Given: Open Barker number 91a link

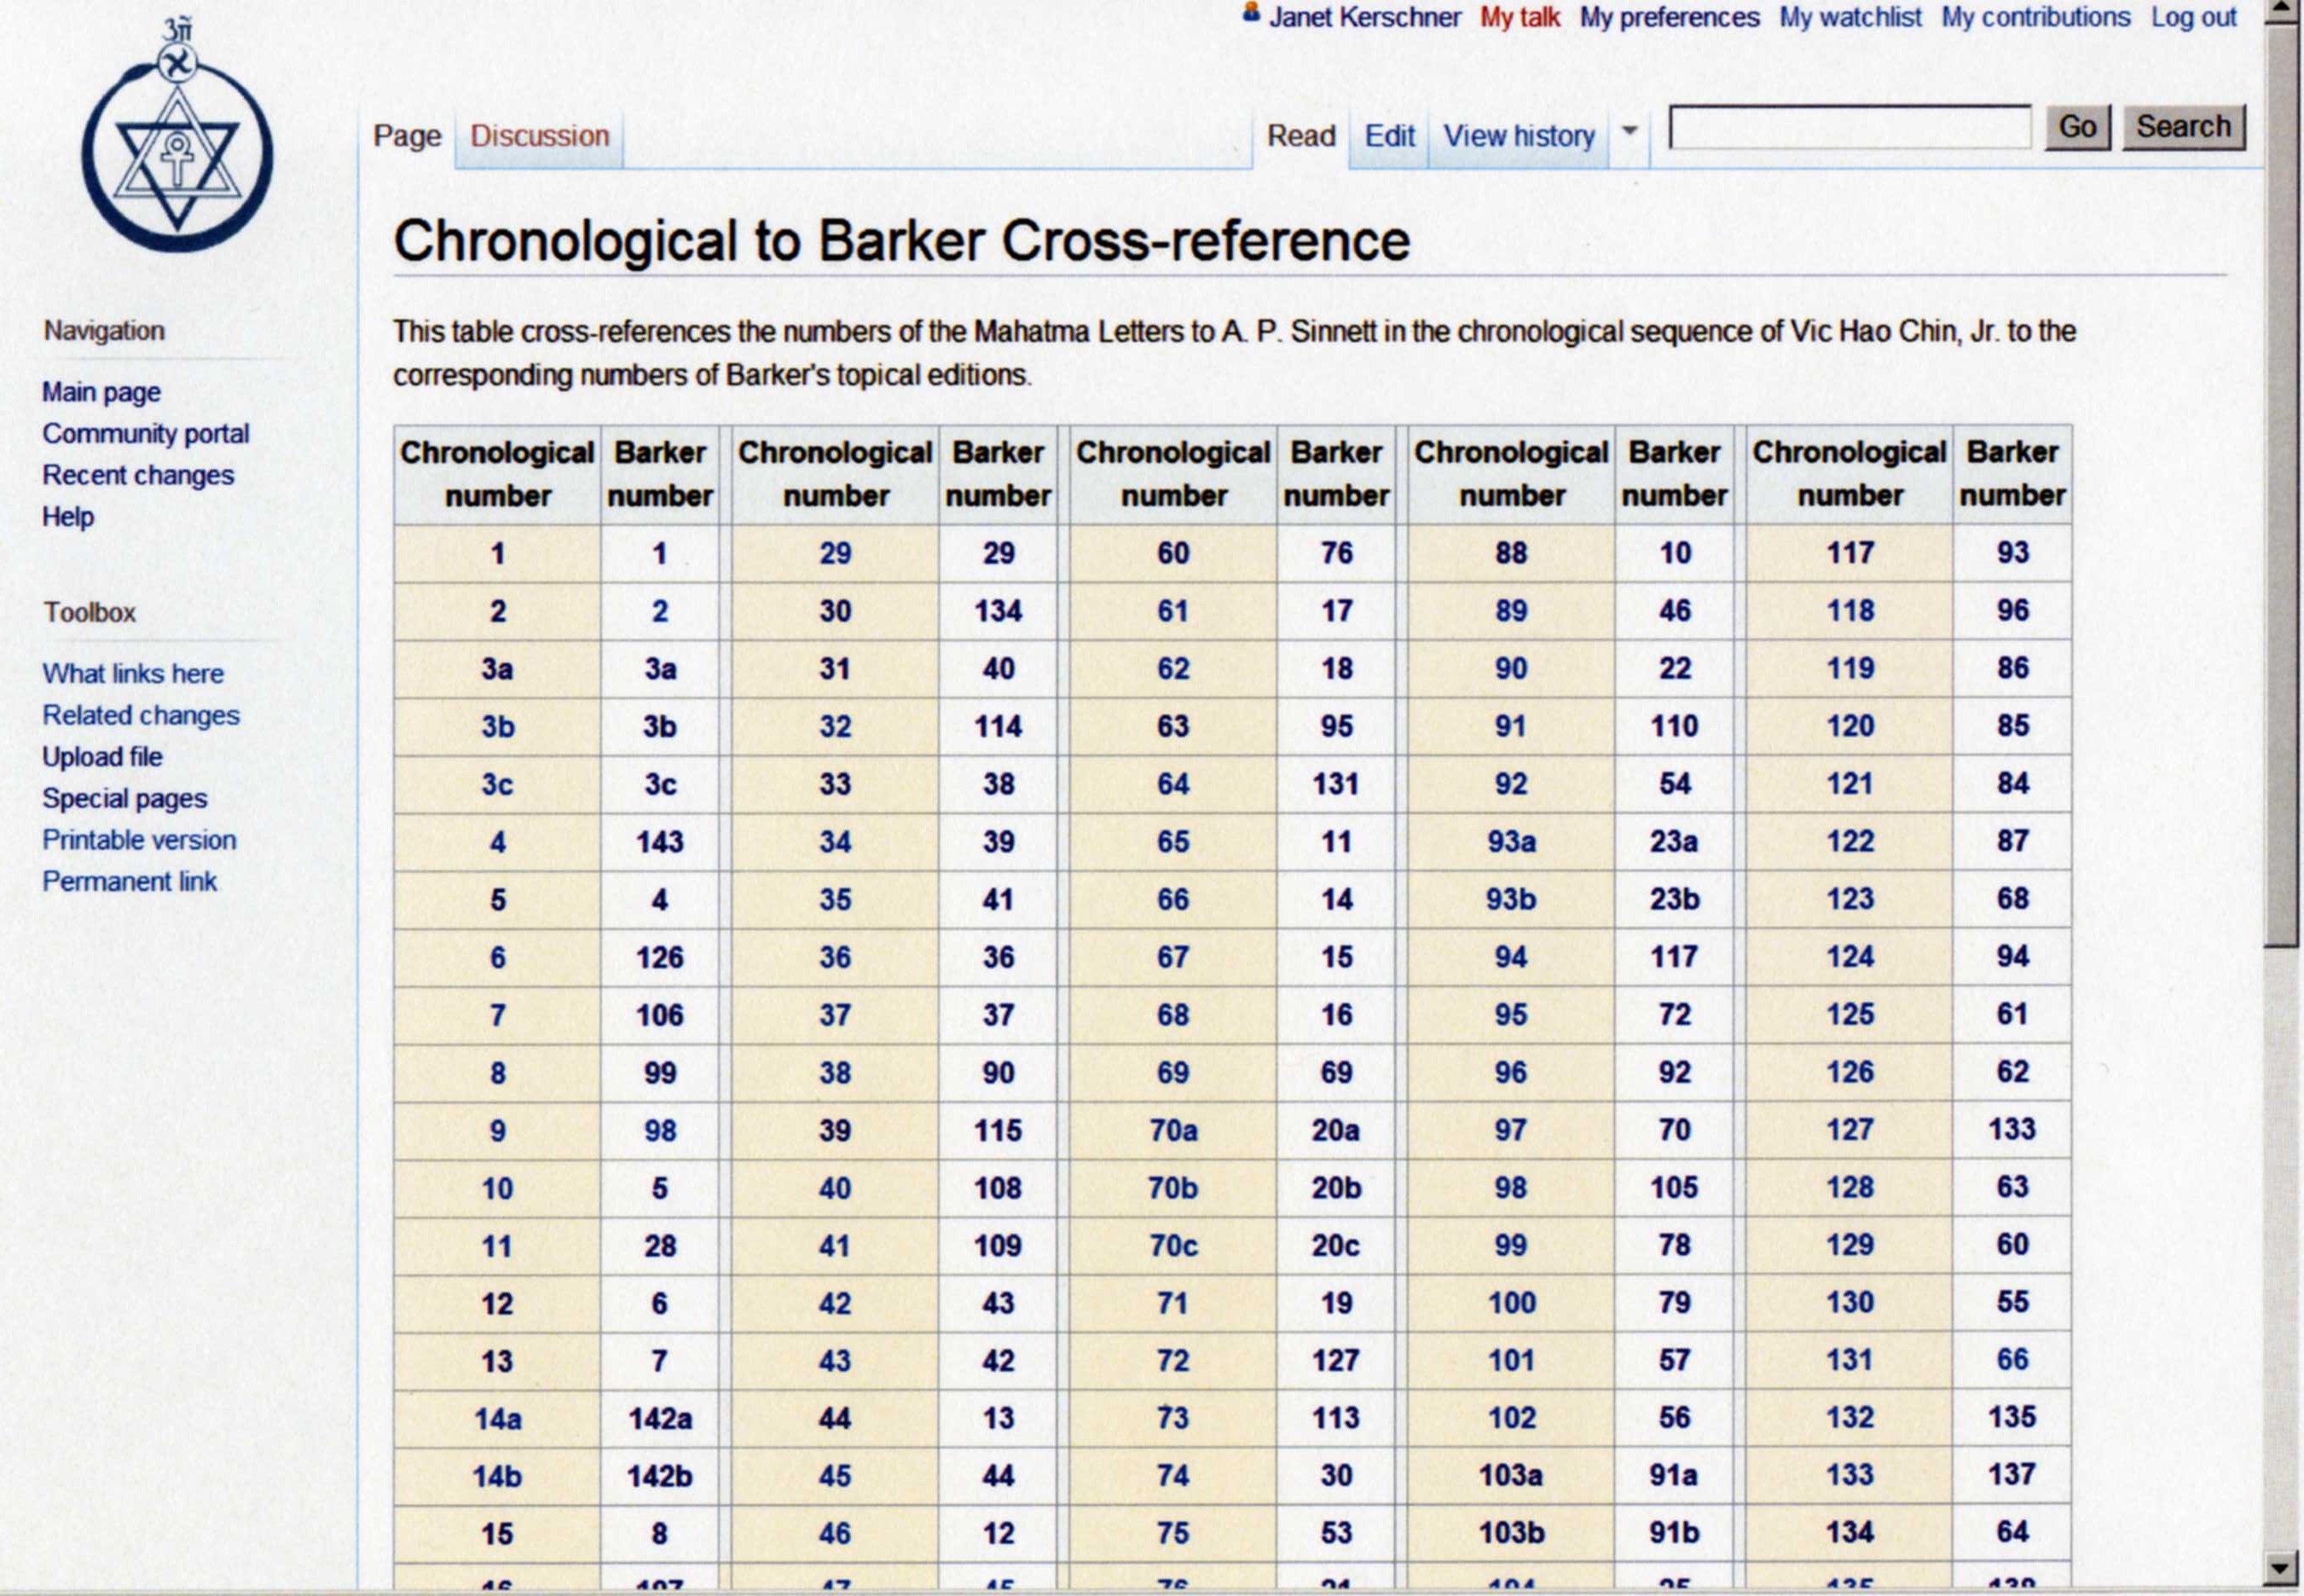Looking at the screenshot, I should click(1674, 1476).
